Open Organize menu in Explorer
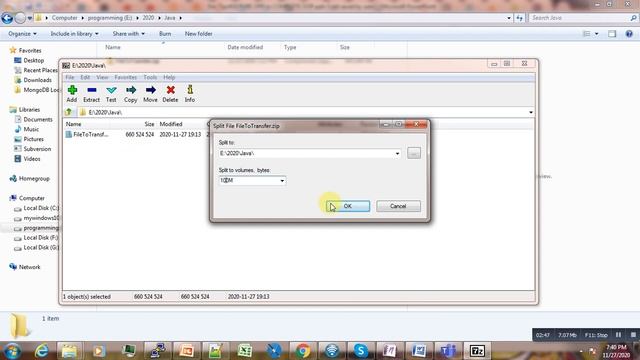640x360 pixels. pyautogui.click(x=22, y=34)
